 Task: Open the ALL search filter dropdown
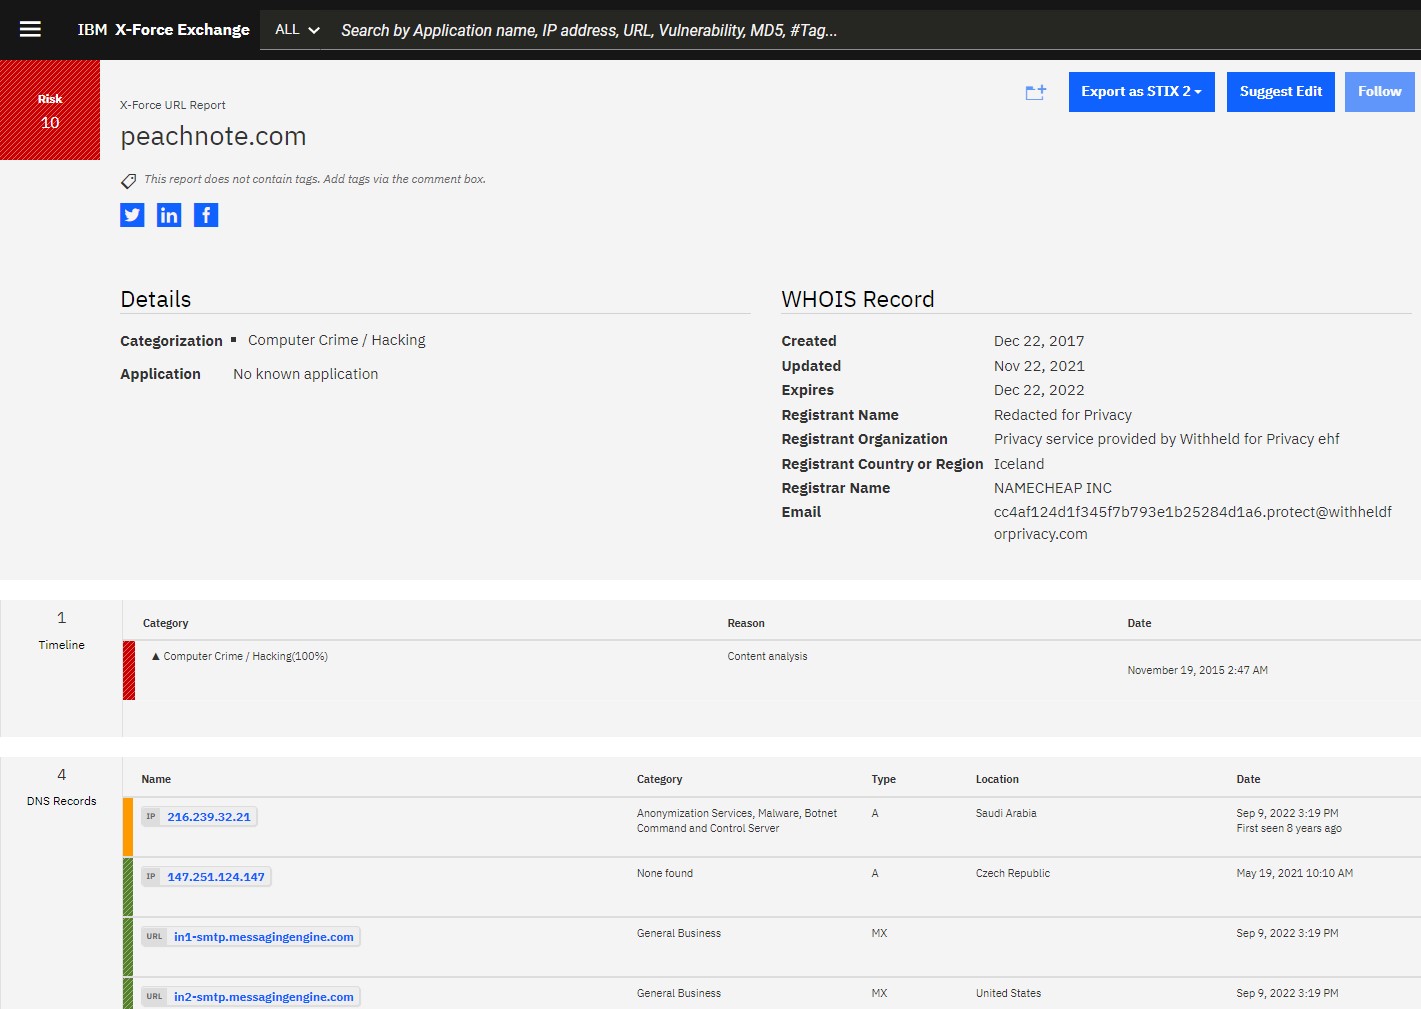[297, 30]
